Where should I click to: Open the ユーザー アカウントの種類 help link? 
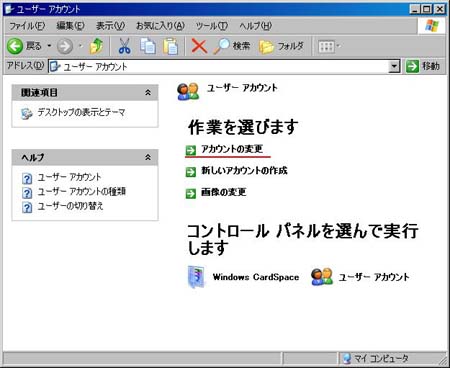coord(81,191)
